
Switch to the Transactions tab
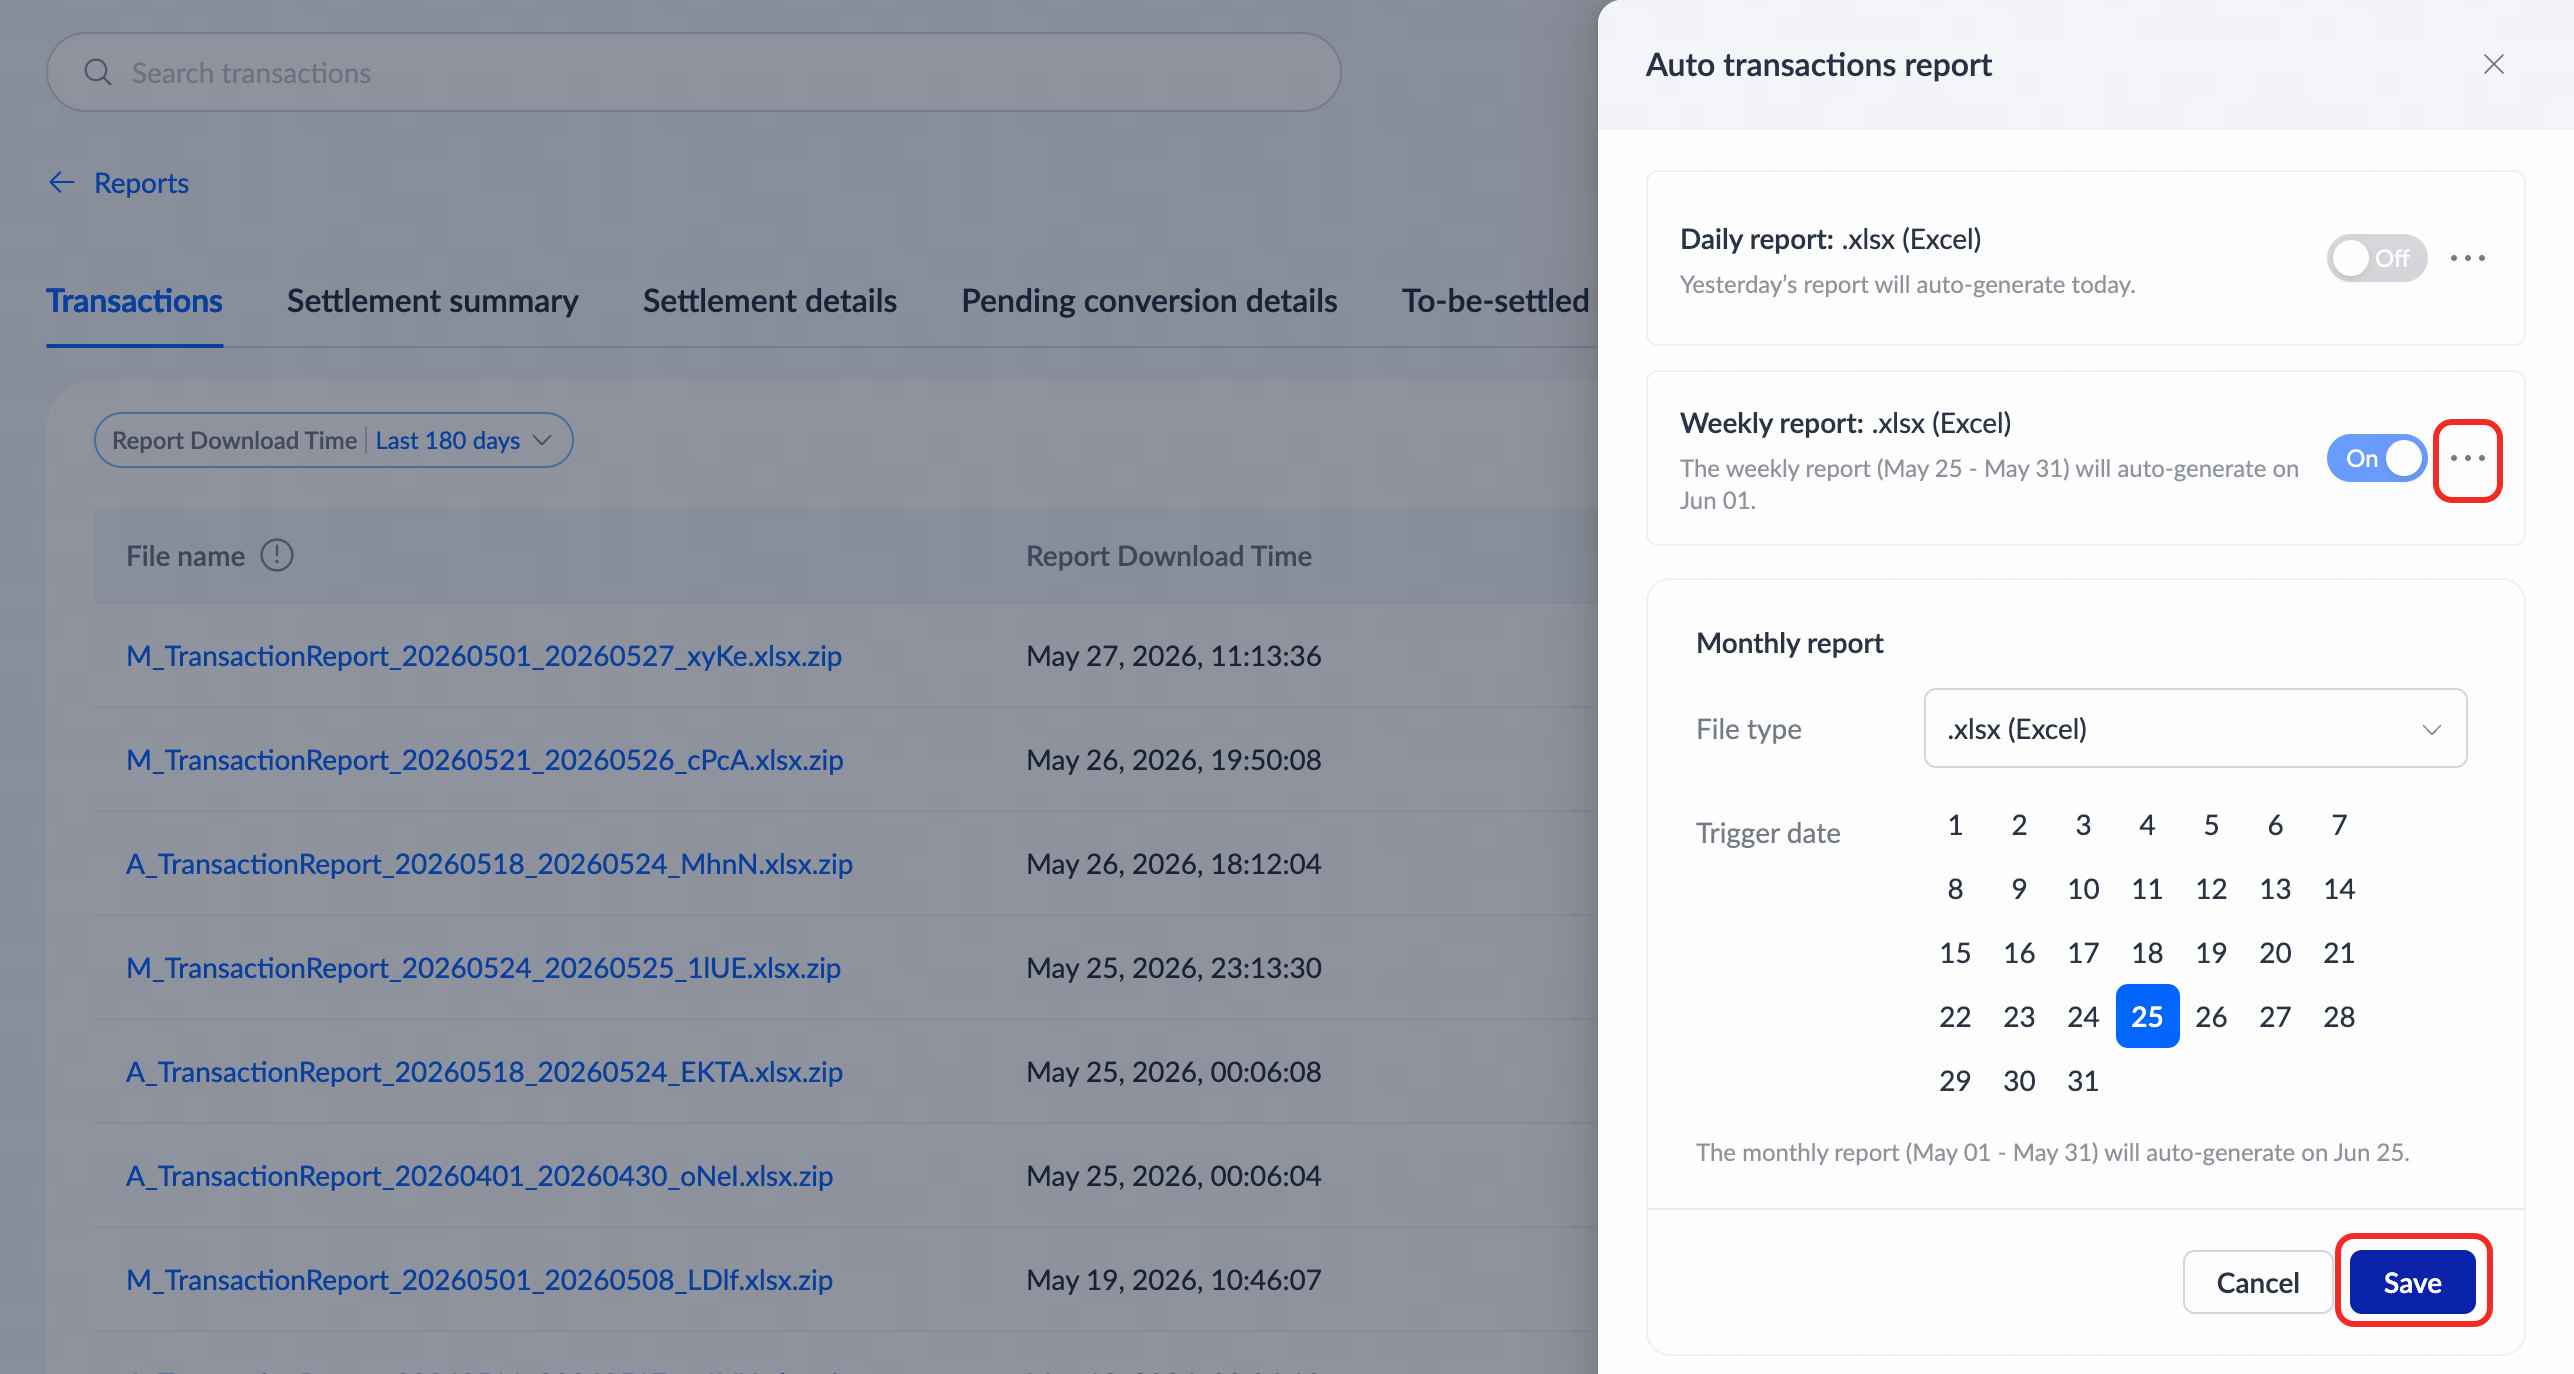(x=134, y=301)
